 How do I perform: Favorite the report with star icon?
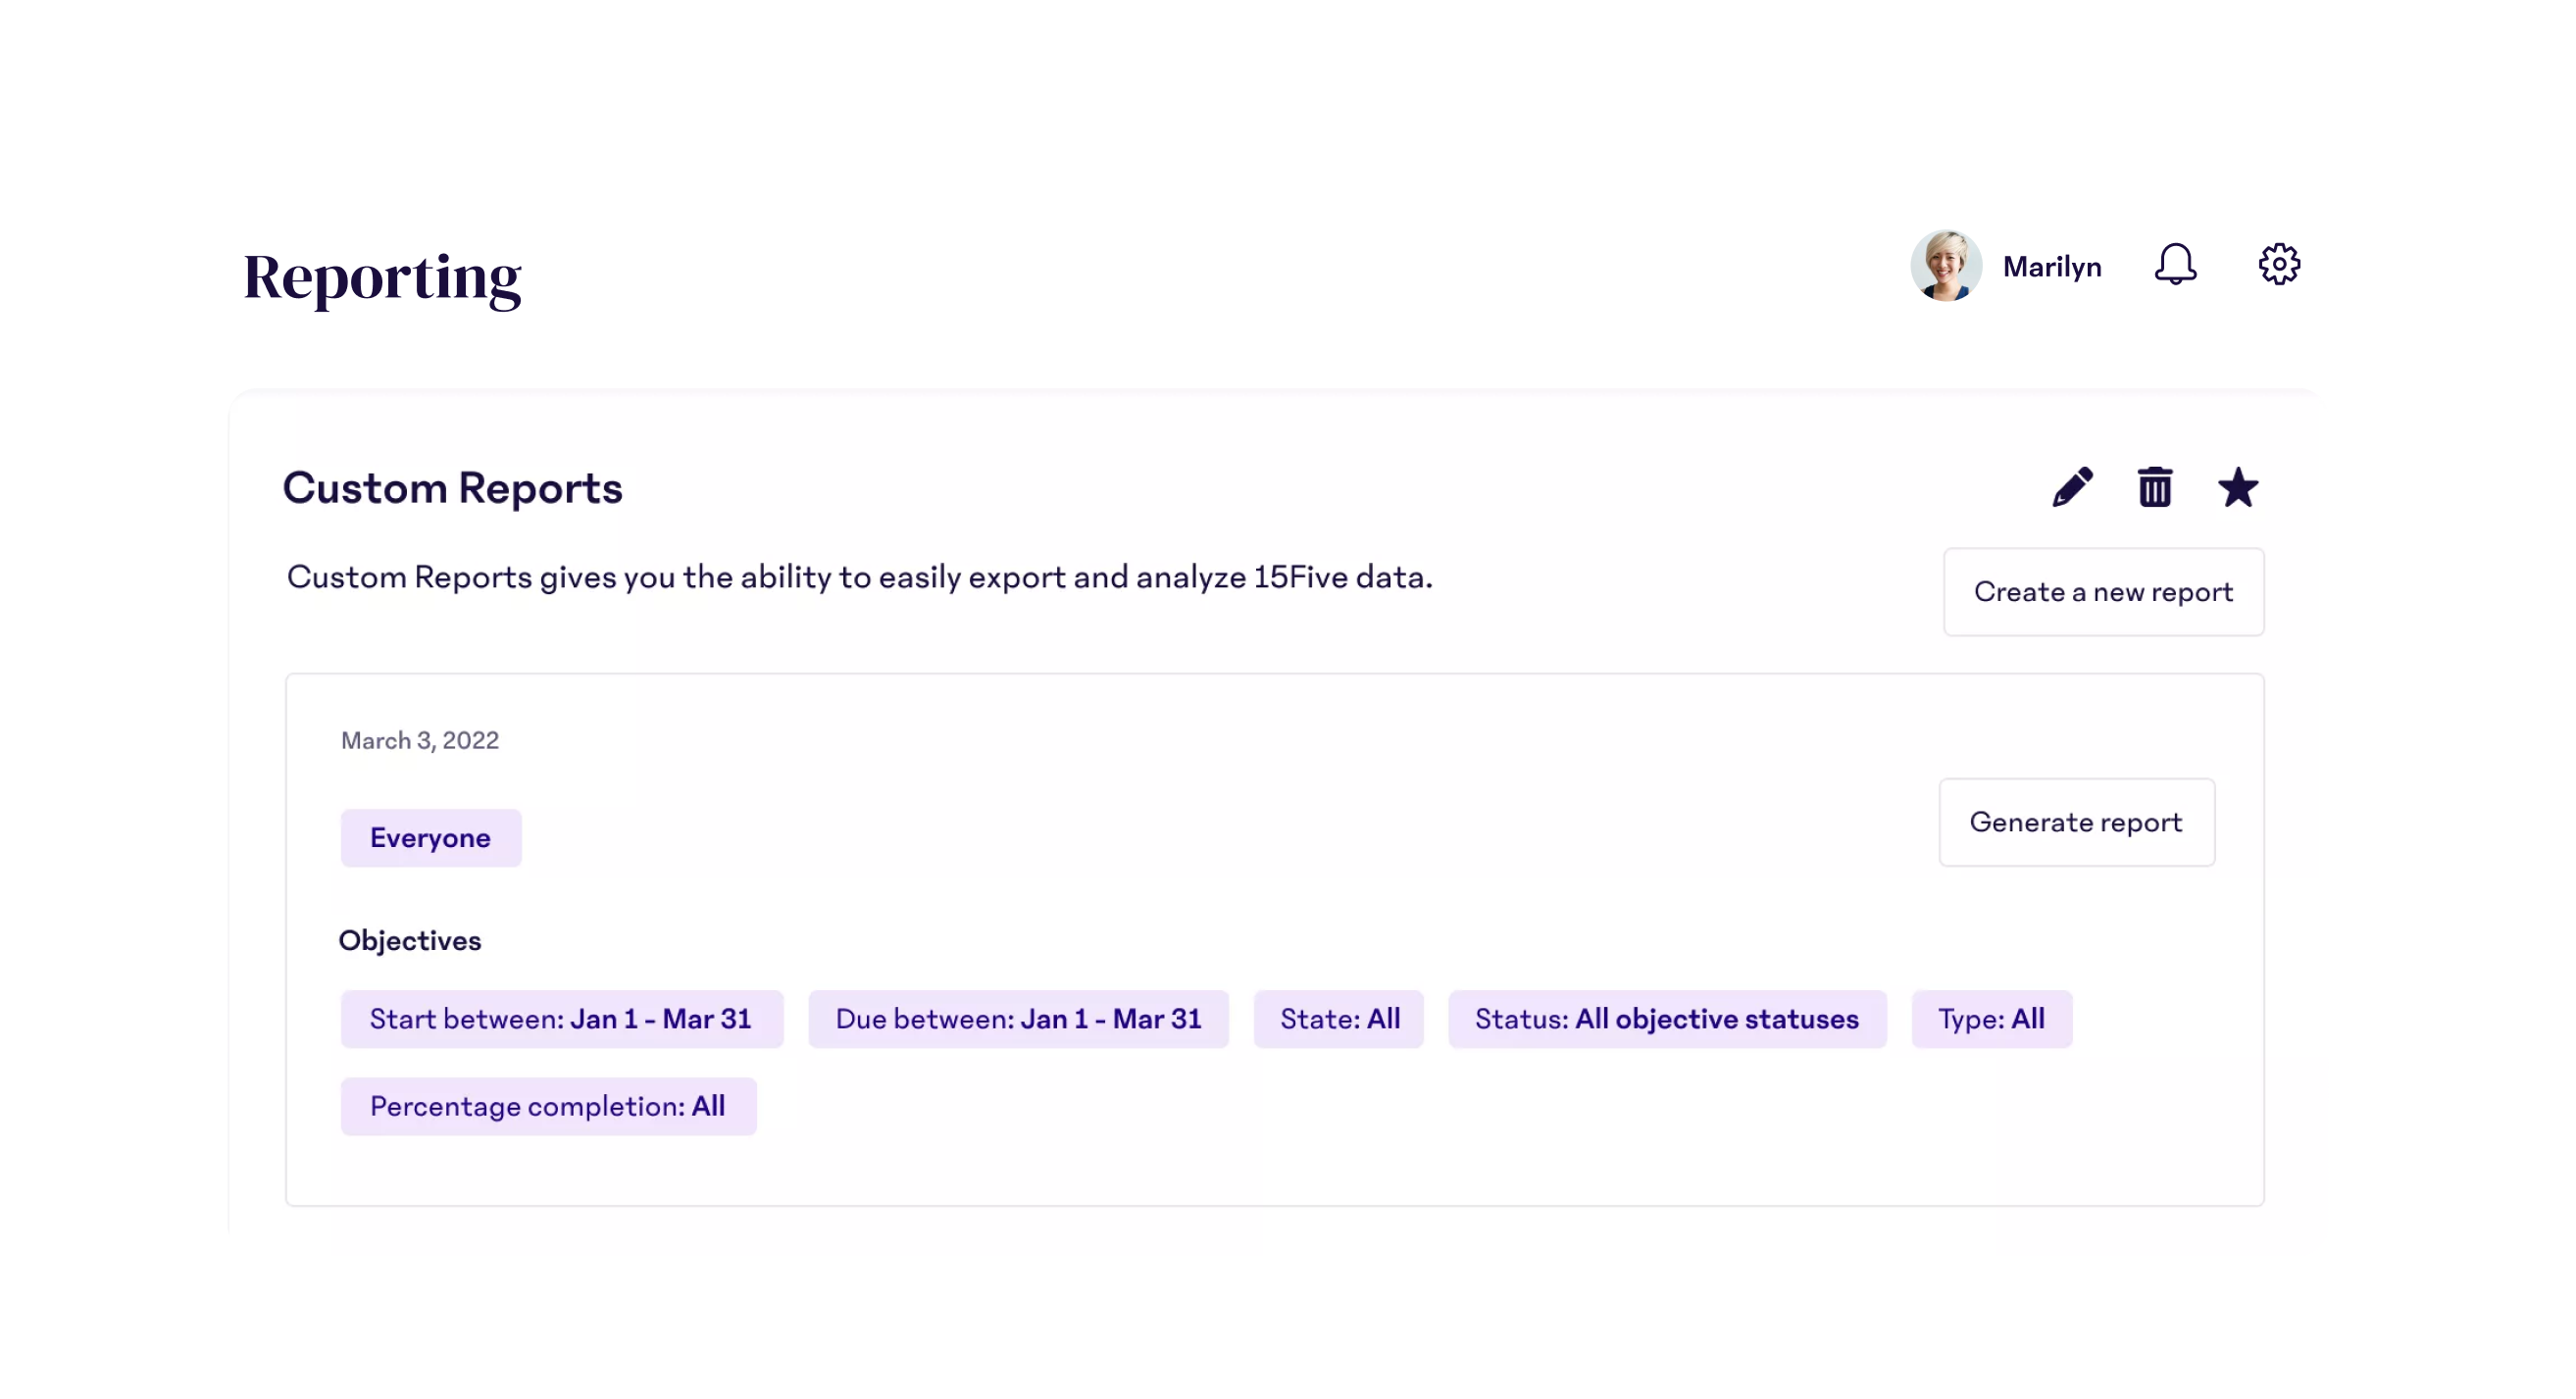(x=2238, y=488)
